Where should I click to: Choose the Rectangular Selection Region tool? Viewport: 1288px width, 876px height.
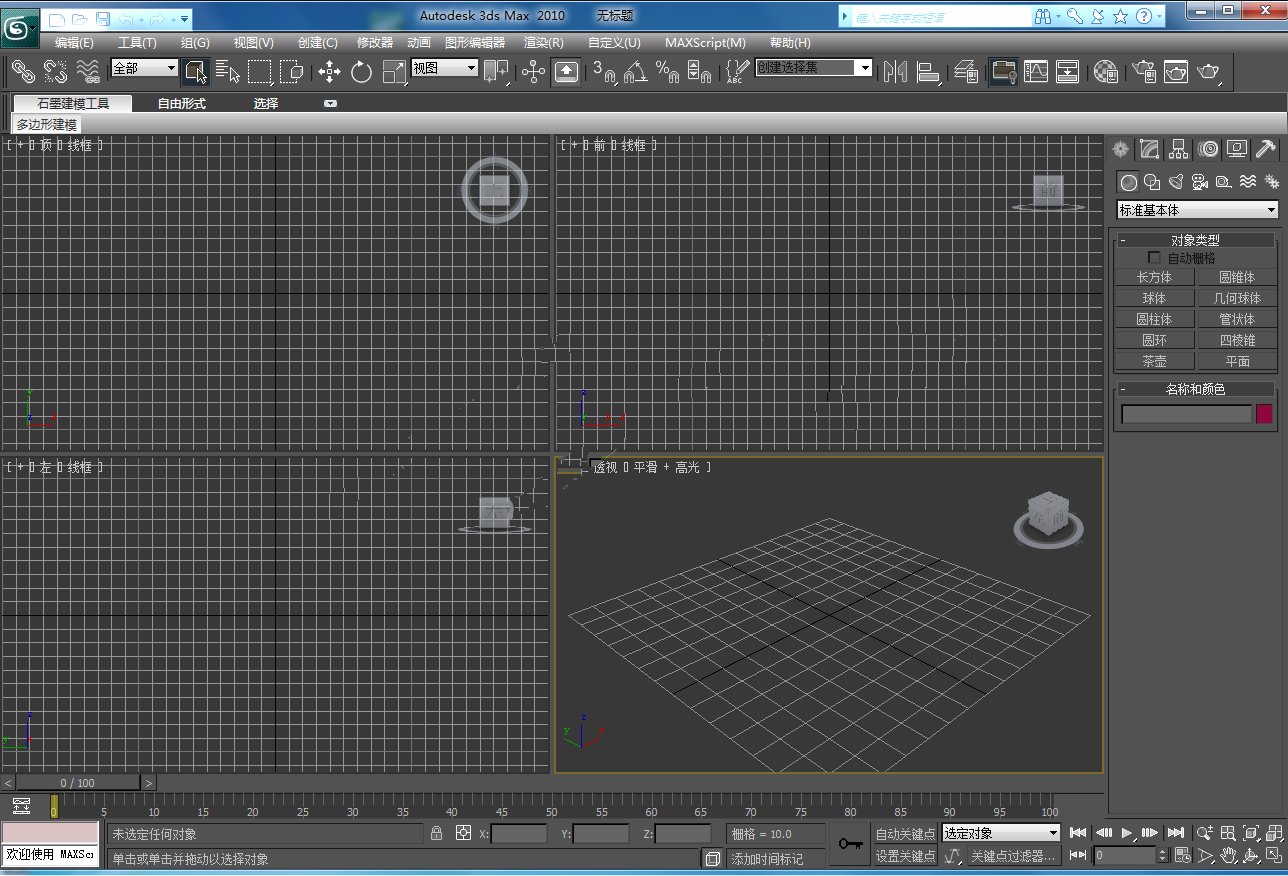click(260, 71)
